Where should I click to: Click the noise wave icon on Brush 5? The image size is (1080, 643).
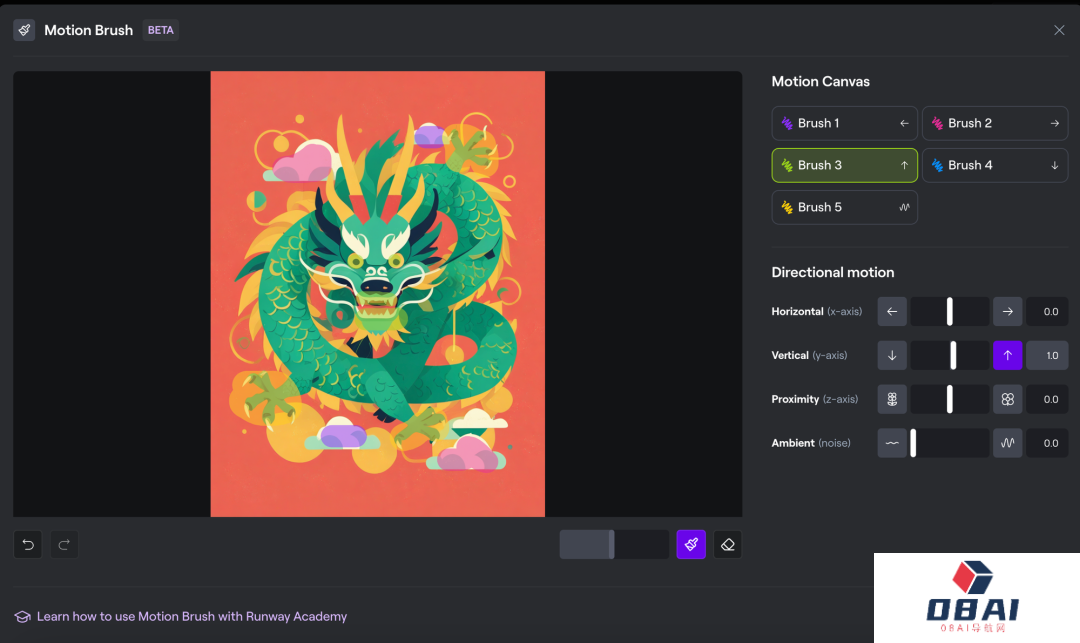tap(904, 207)
